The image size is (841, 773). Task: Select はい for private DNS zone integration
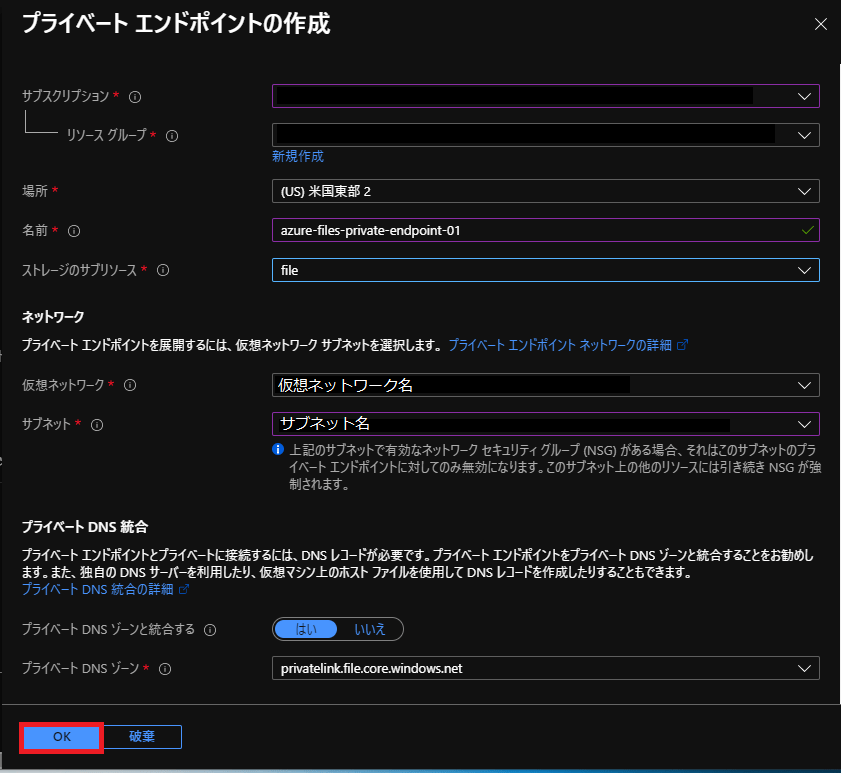point(307,629)
